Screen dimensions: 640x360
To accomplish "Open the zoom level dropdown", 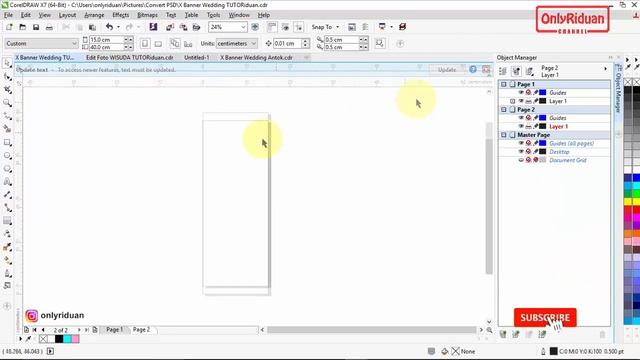I will point(243,27).
